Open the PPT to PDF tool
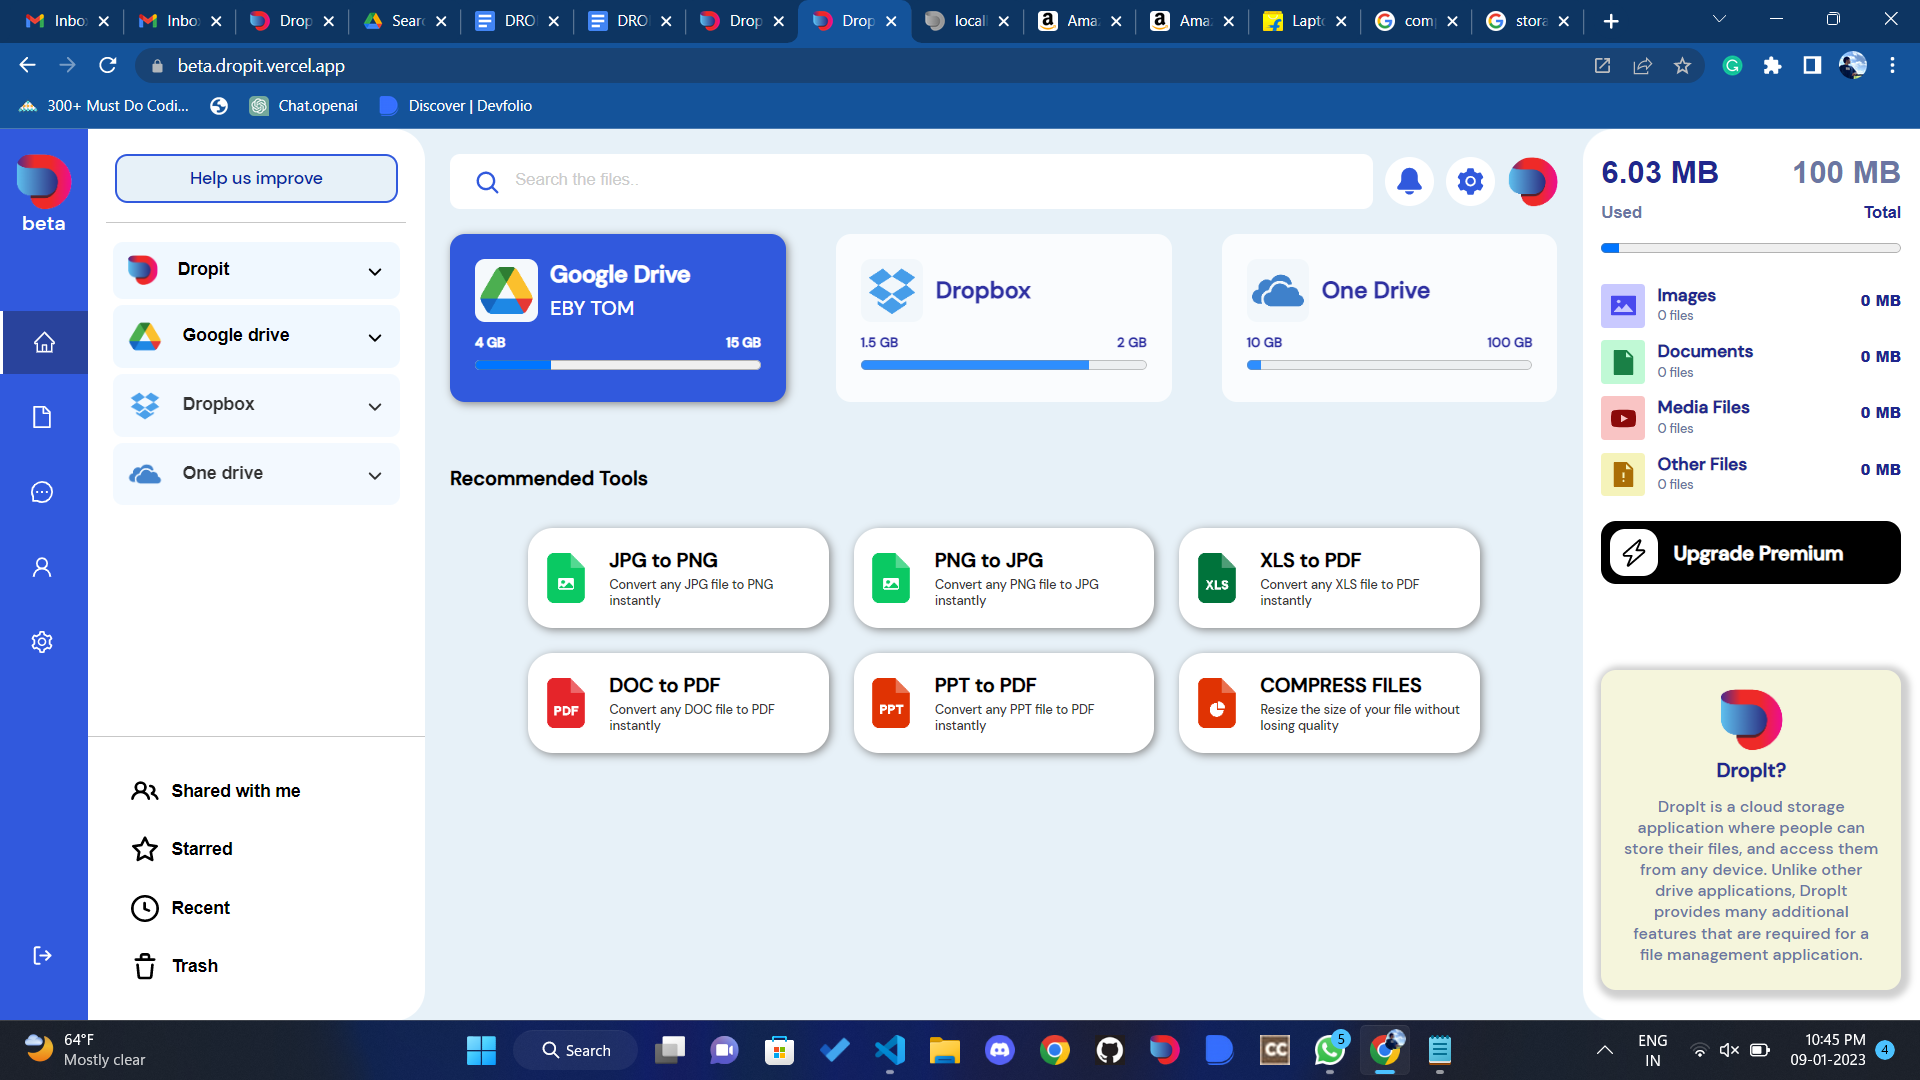1920x1080 pixels. (1003, 703)
